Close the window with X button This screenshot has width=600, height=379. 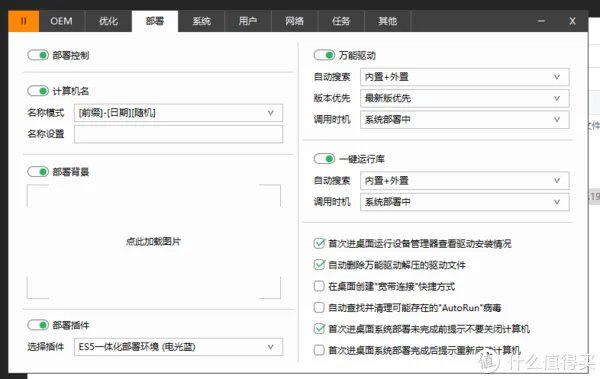[x=572, y=21]
